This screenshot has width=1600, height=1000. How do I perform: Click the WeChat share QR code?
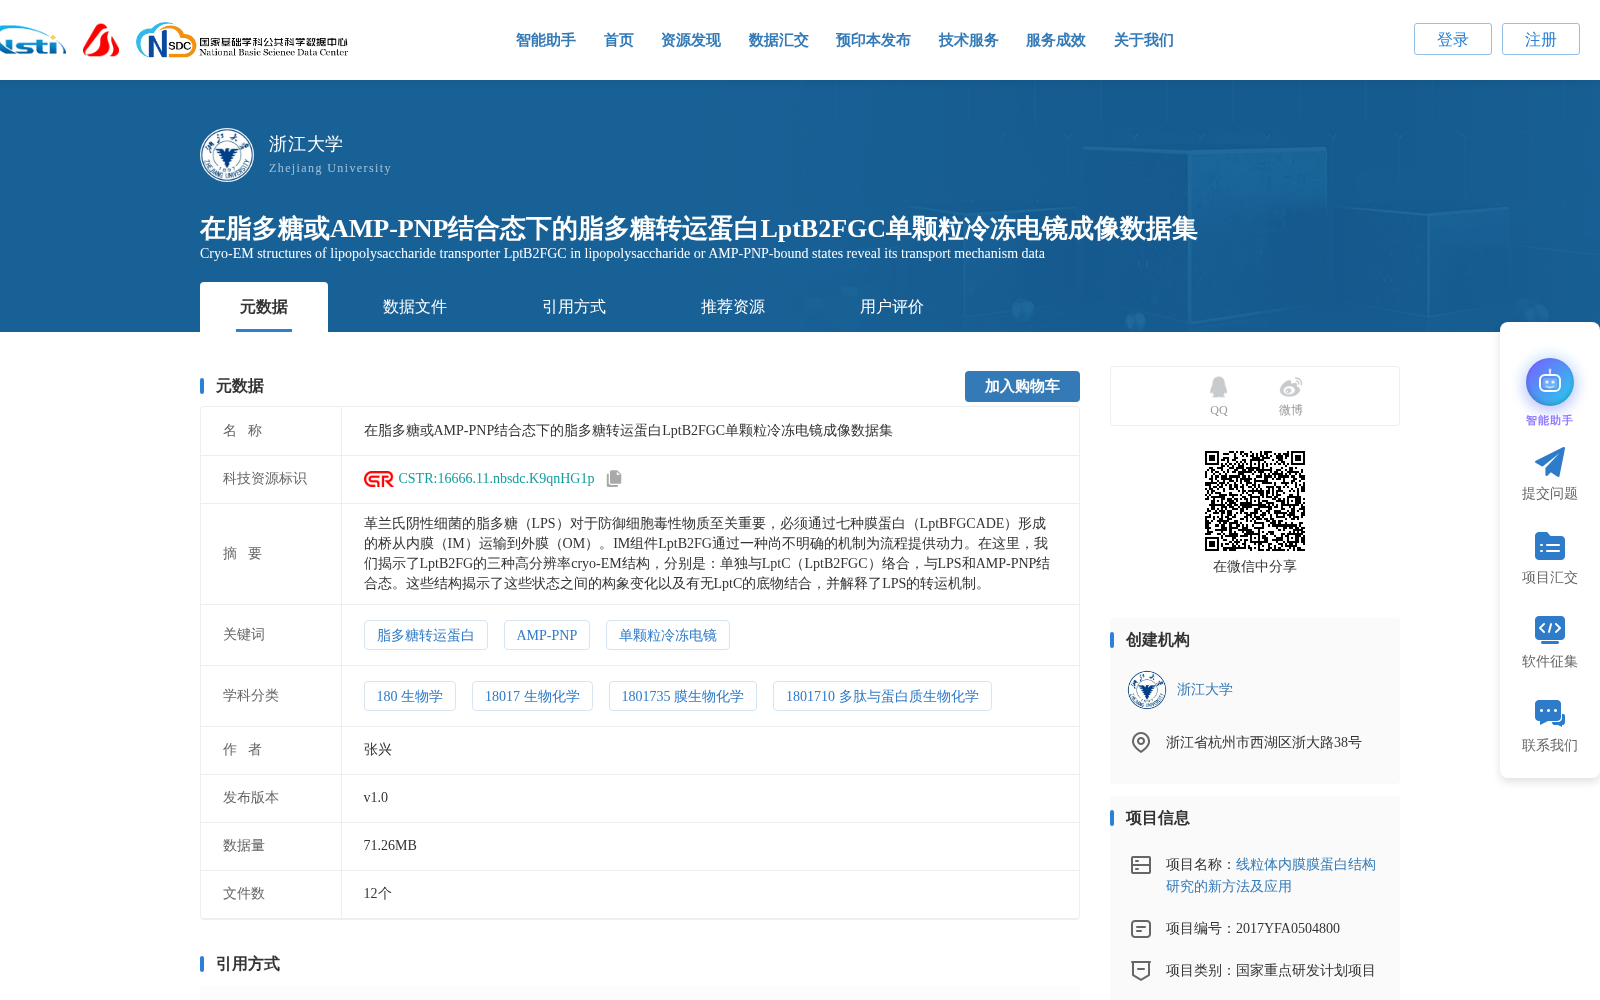[x=1255, y=501]
